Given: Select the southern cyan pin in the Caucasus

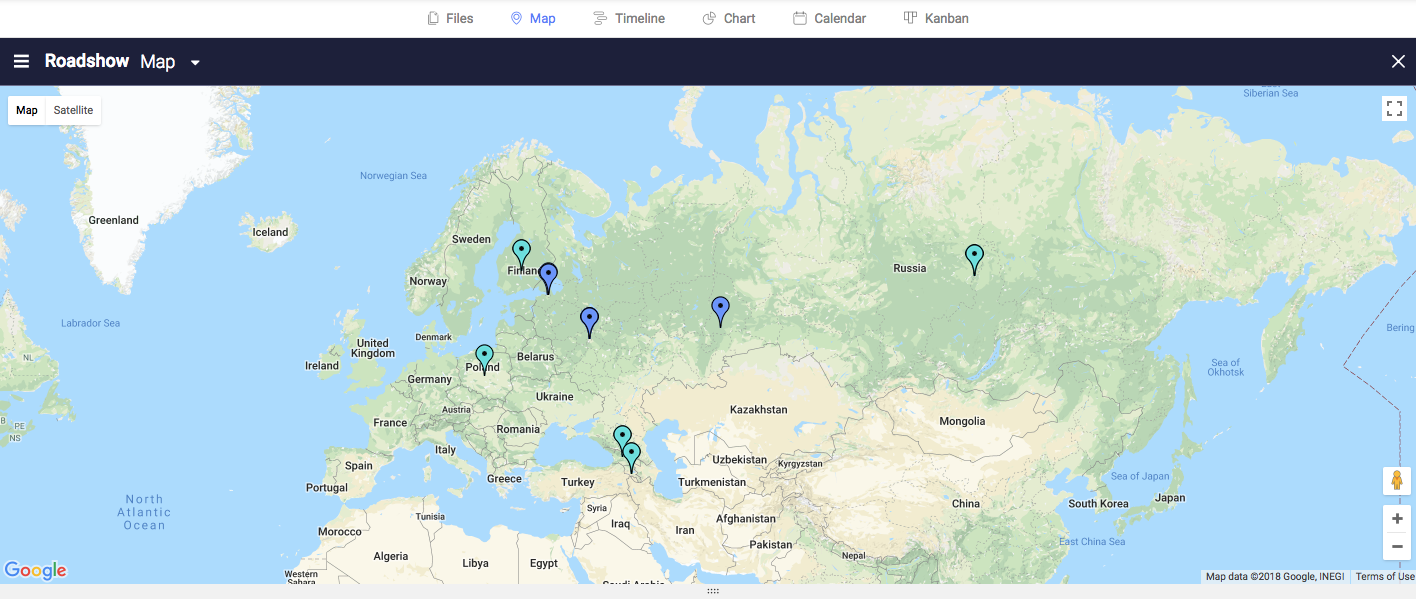Looking at the screenshot, I should coord(631,457).
